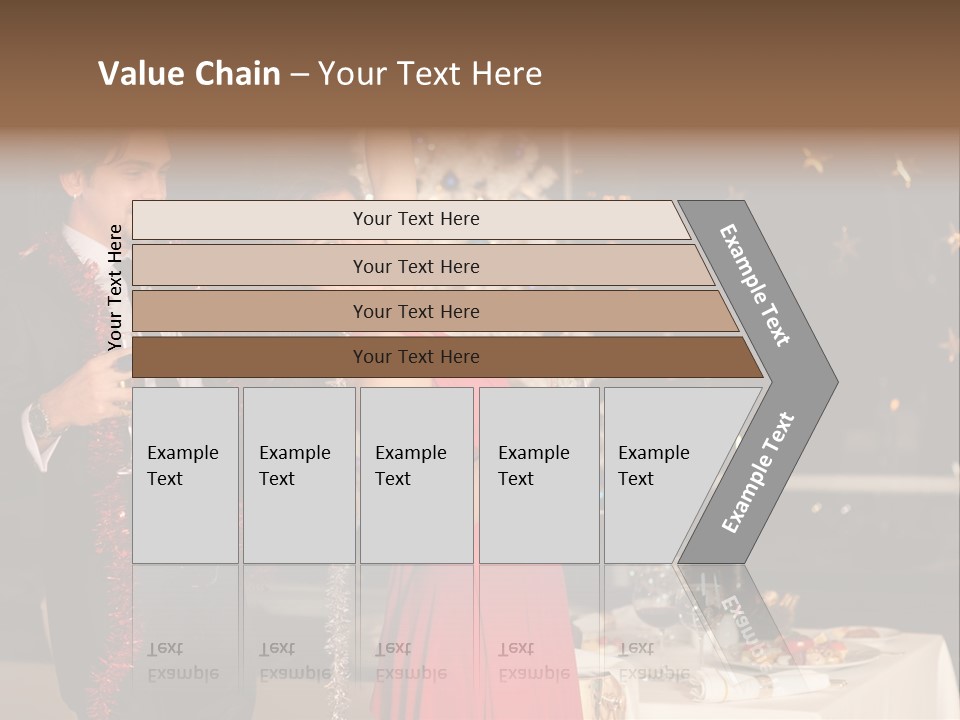Select the vertical "Your Text Here" label

tap(115, 287)
